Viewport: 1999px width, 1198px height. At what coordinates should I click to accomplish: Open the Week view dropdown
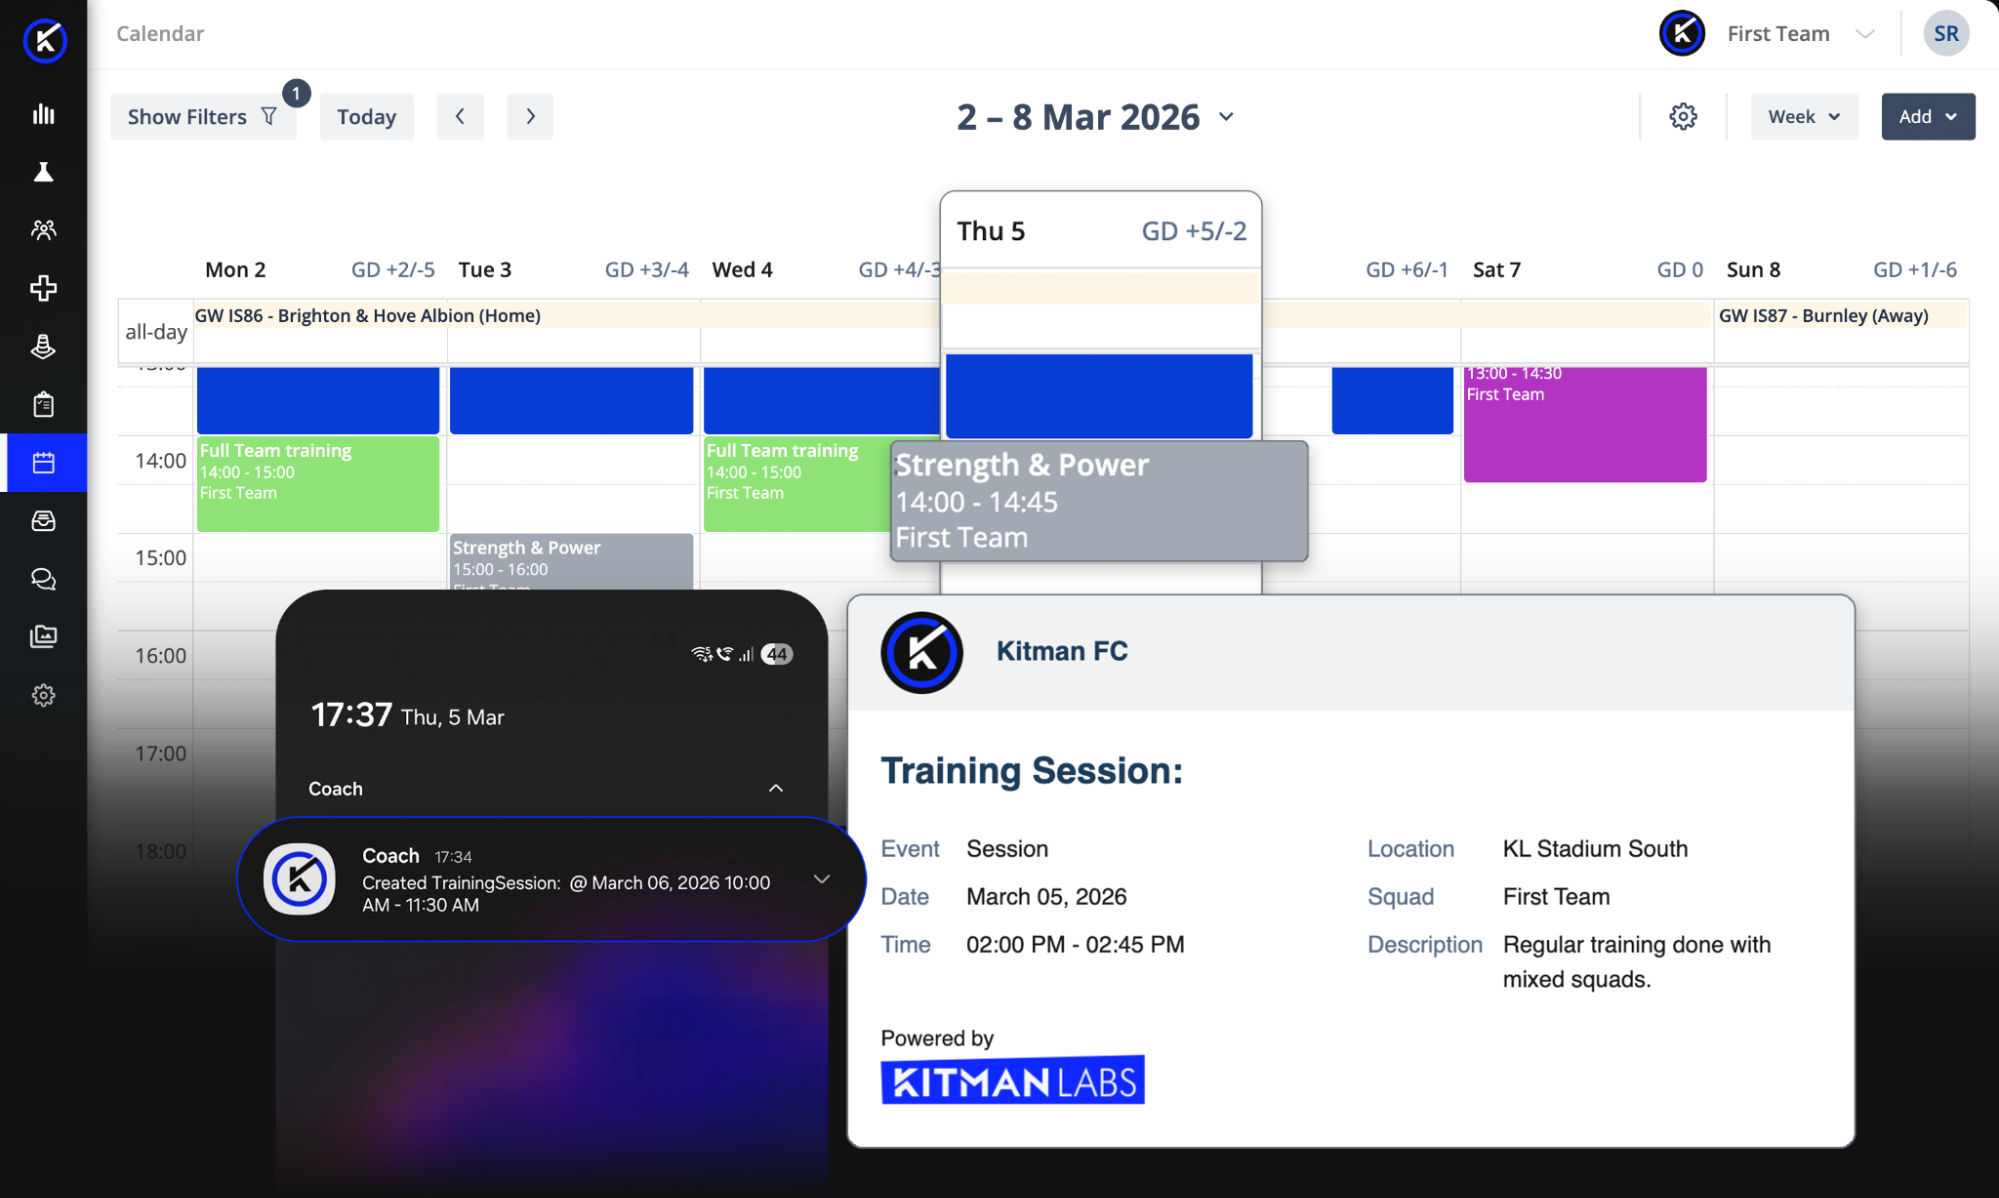(x=1803, y=116)
